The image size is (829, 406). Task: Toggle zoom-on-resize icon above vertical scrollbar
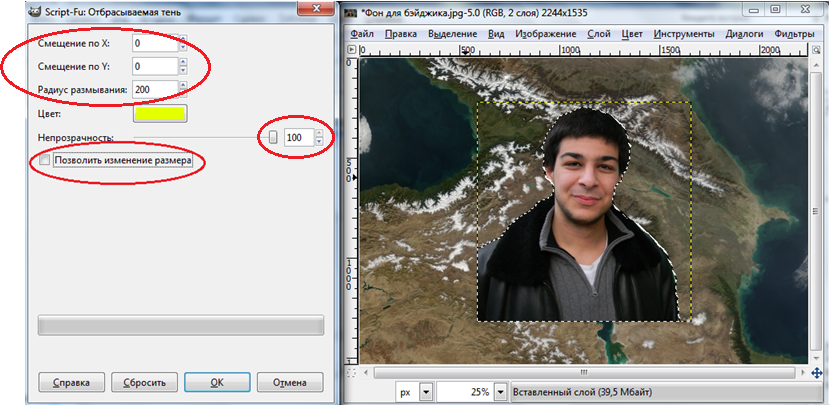816,50
